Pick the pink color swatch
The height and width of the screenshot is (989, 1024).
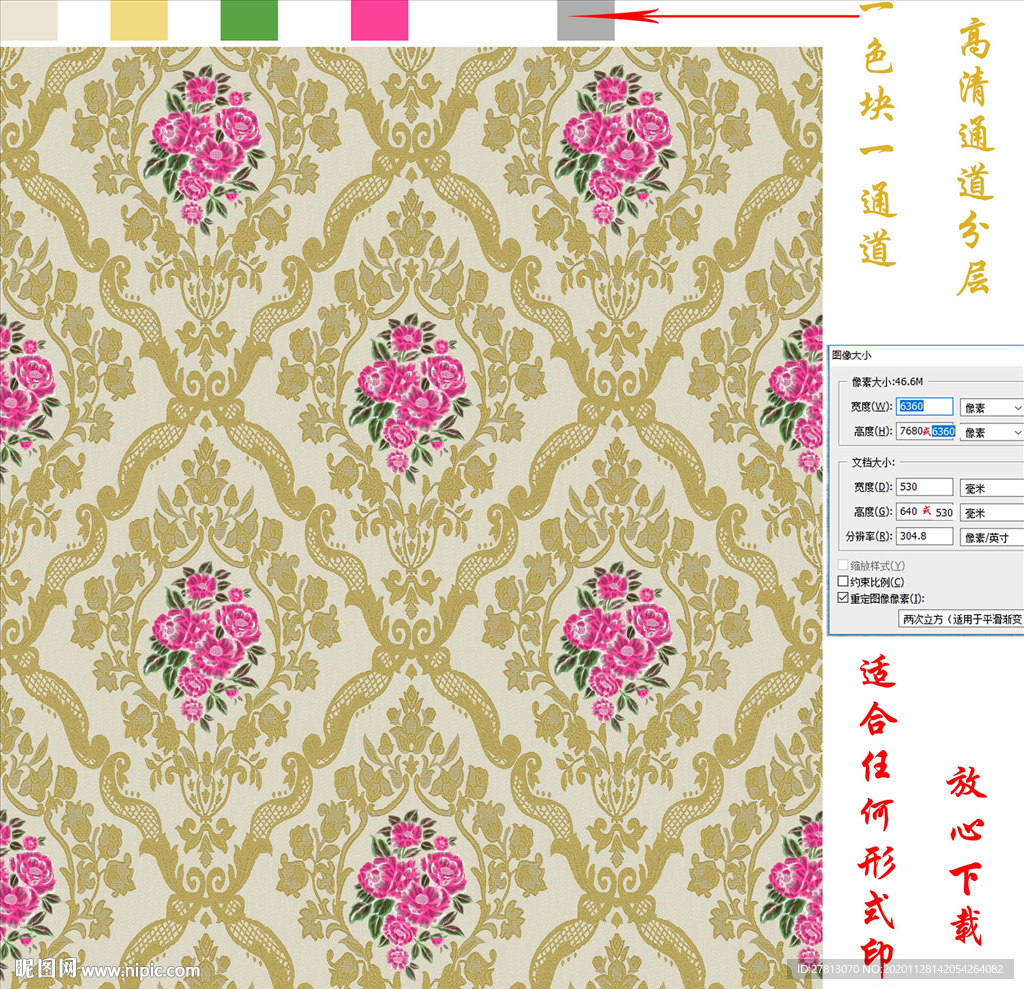pyautogui.click(x=379, y=20)
